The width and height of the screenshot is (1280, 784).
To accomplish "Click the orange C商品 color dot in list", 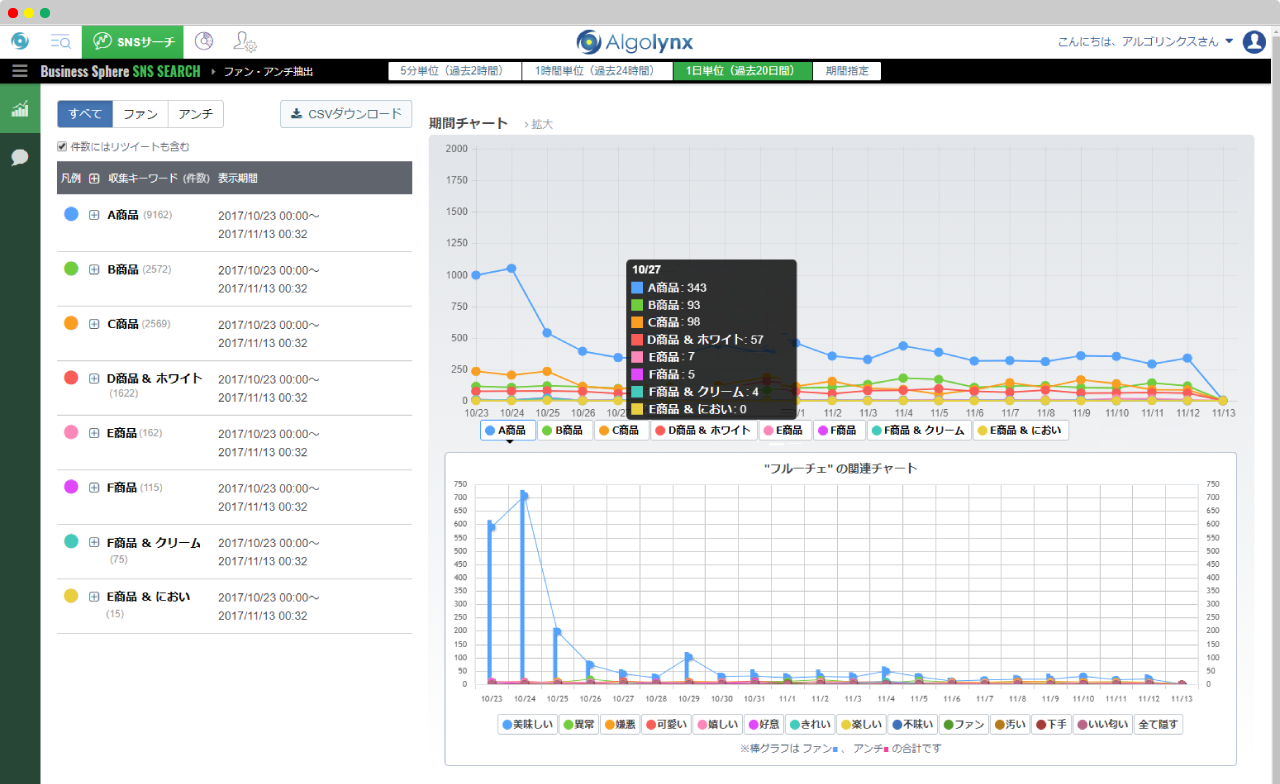I will (x=71, y=324).
